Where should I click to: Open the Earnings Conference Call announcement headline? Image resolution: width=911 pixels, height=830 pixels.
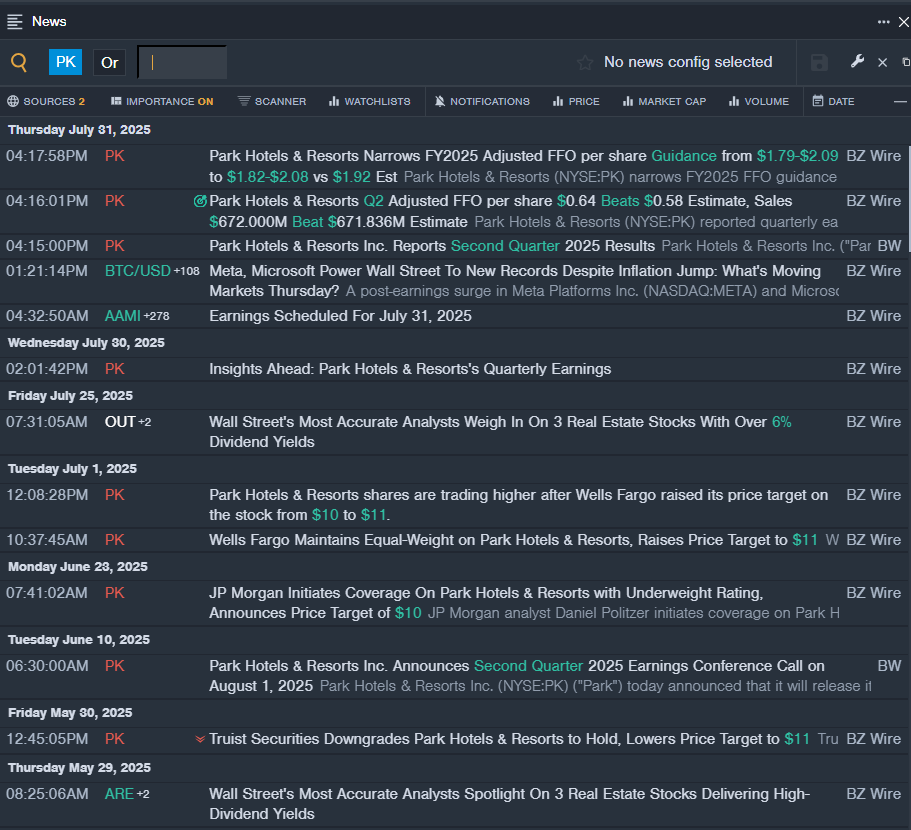point(517,676)
